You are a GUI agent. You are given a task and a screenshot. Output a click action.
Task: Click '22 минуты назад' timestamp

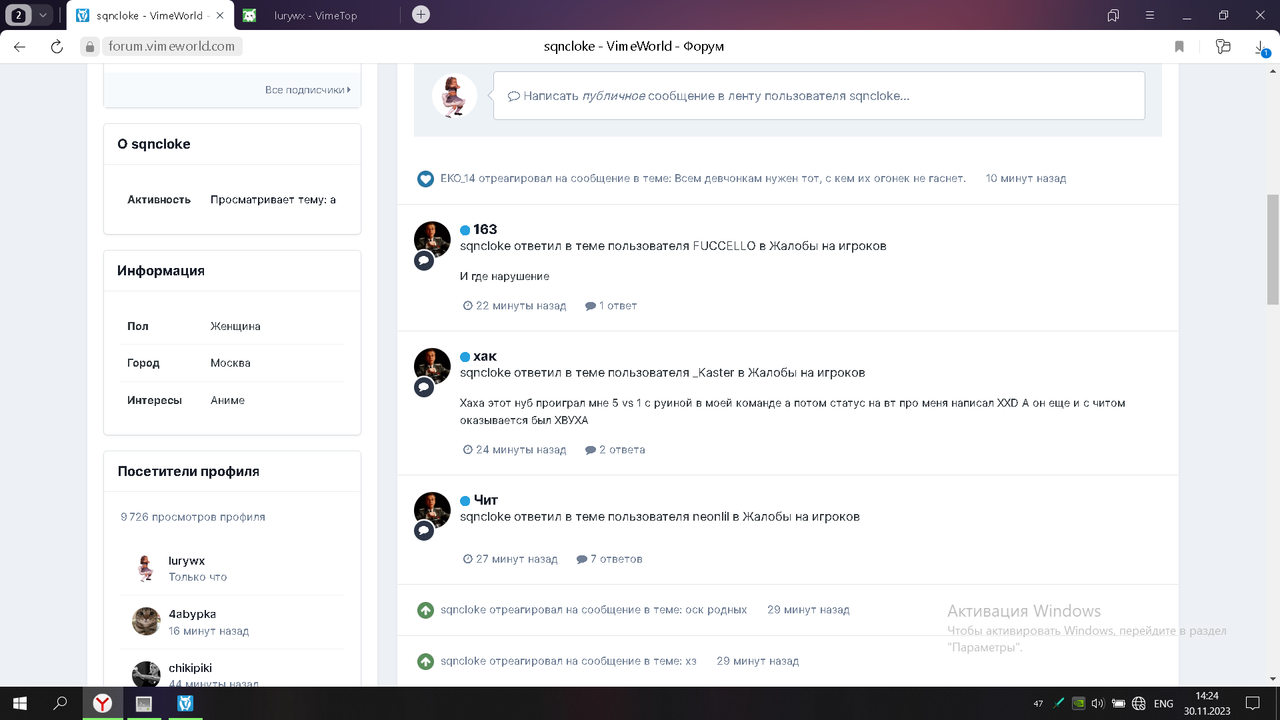(x=515, y=306)
